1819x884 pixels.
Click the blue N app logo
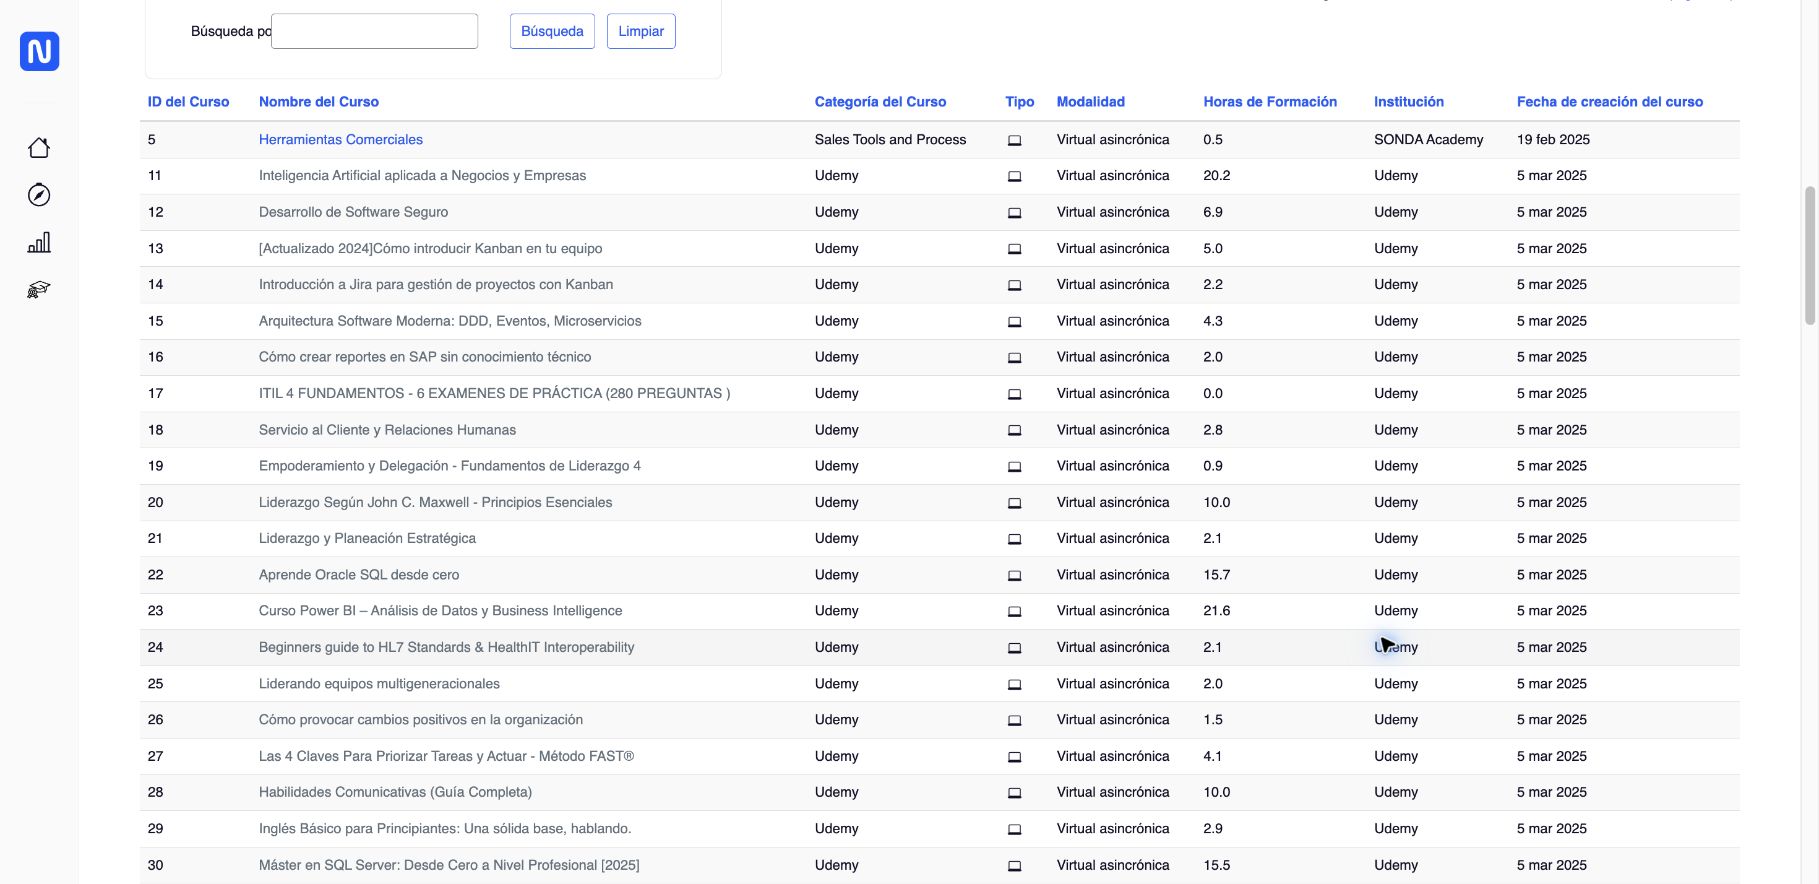[39, 51]
